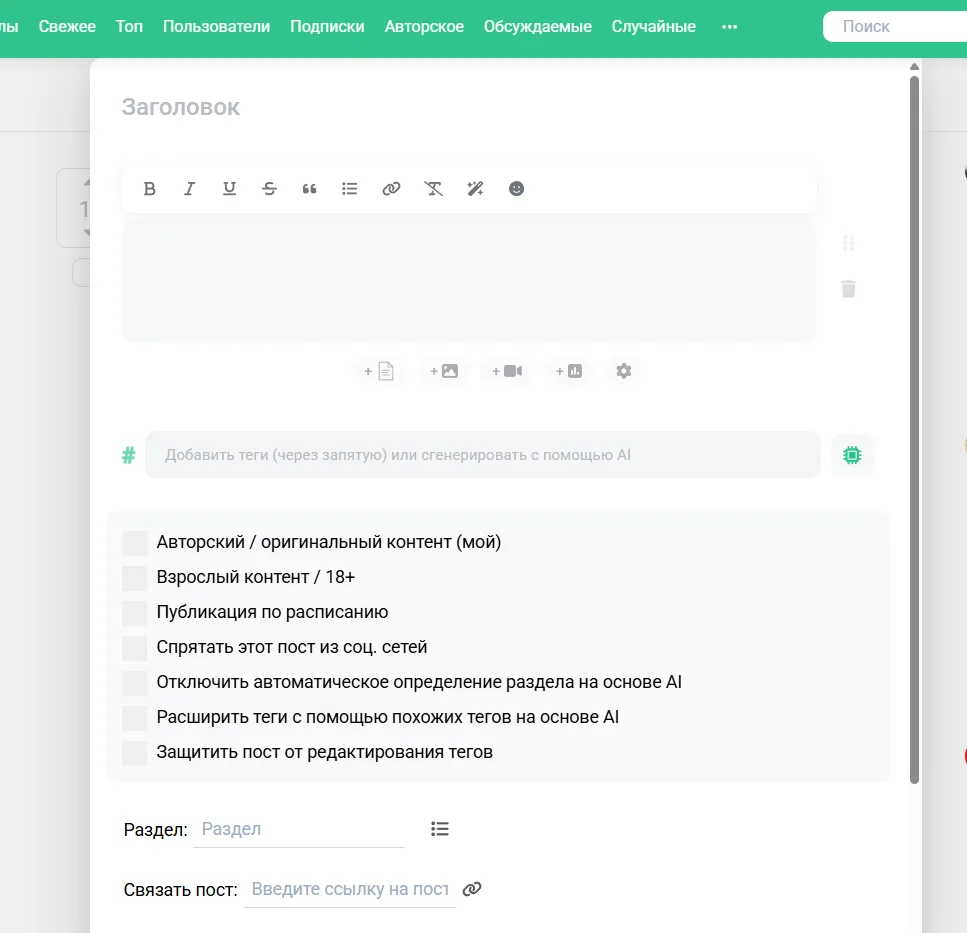Open the Авторское section
This screenshot has height=933, width=967.
424,27
